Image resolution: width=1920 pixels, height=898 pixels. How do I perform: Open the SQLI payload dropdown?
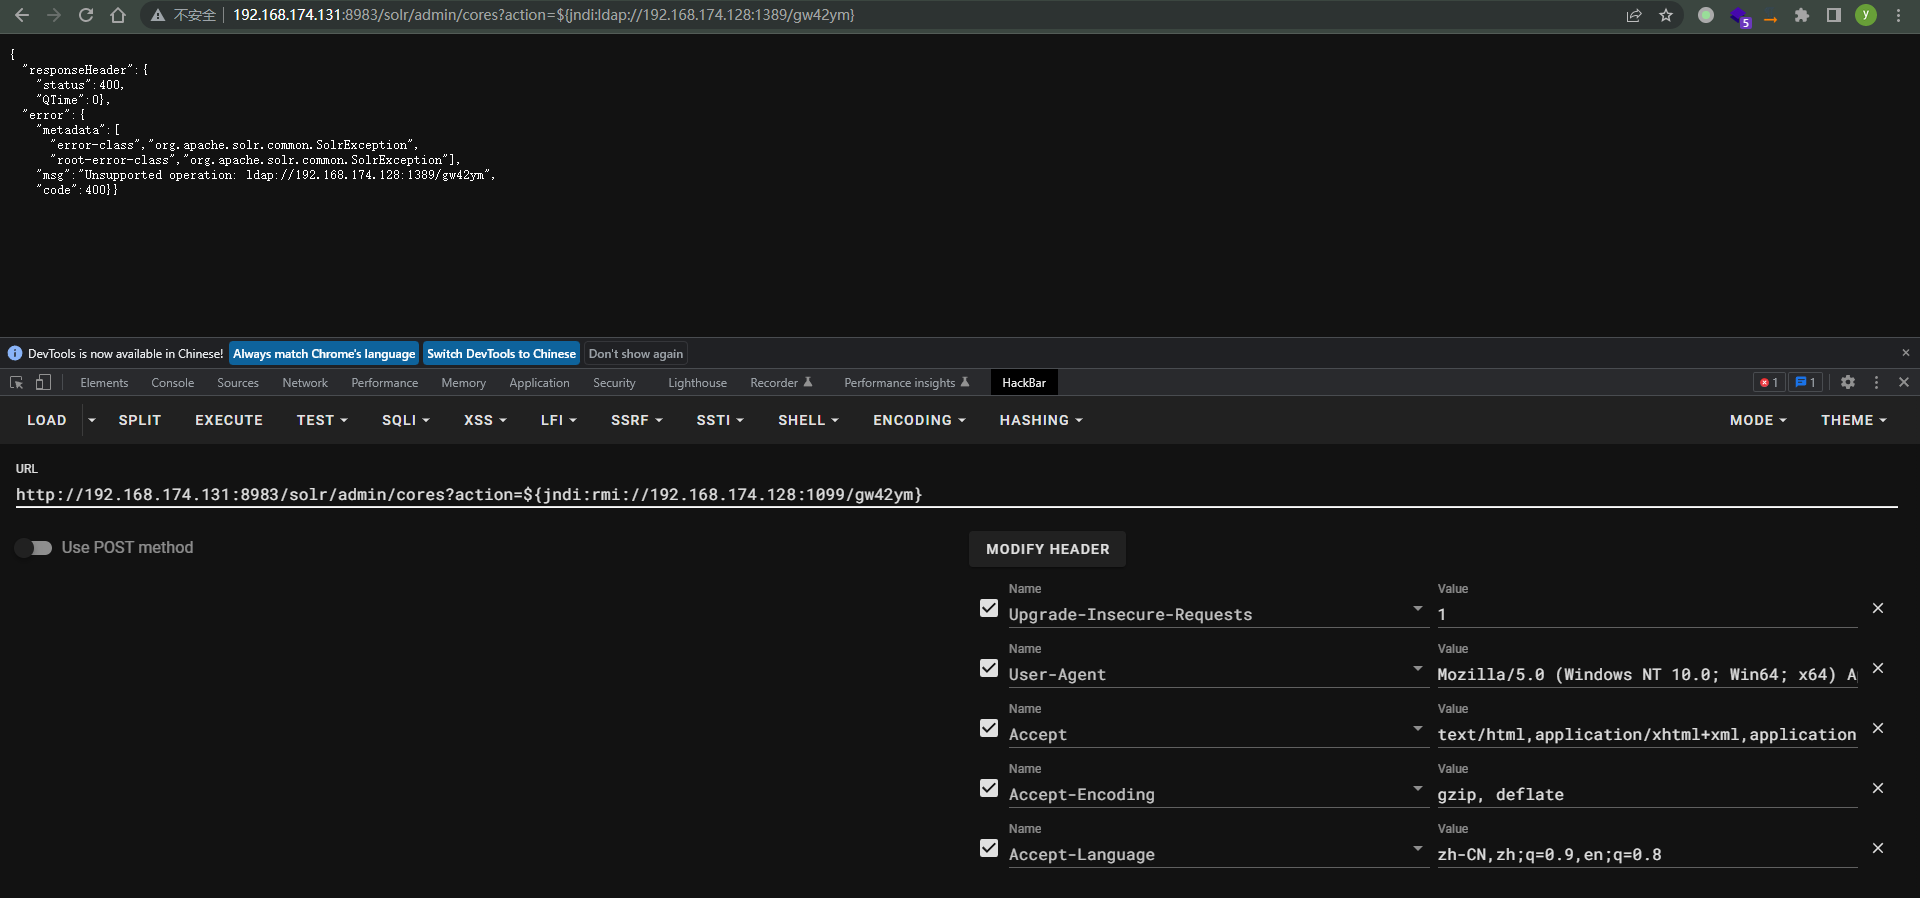[405, 420]
